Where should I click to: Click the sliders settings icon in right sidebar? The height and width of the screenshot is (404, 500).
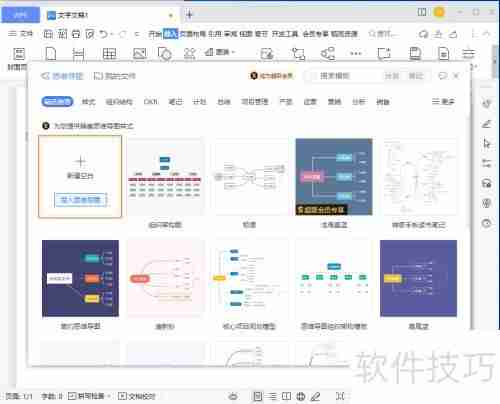487,163
